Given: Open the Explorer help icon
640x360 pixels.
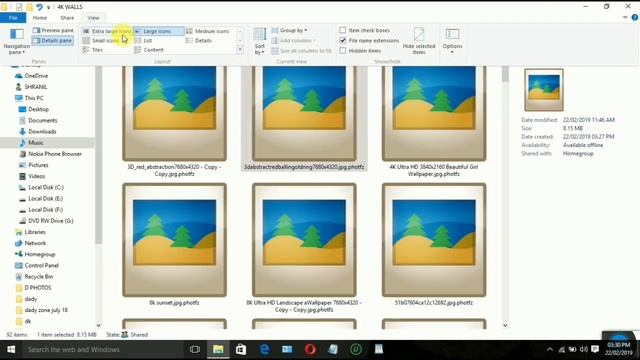Looking at the screenshot, I should tap(635, 18).
